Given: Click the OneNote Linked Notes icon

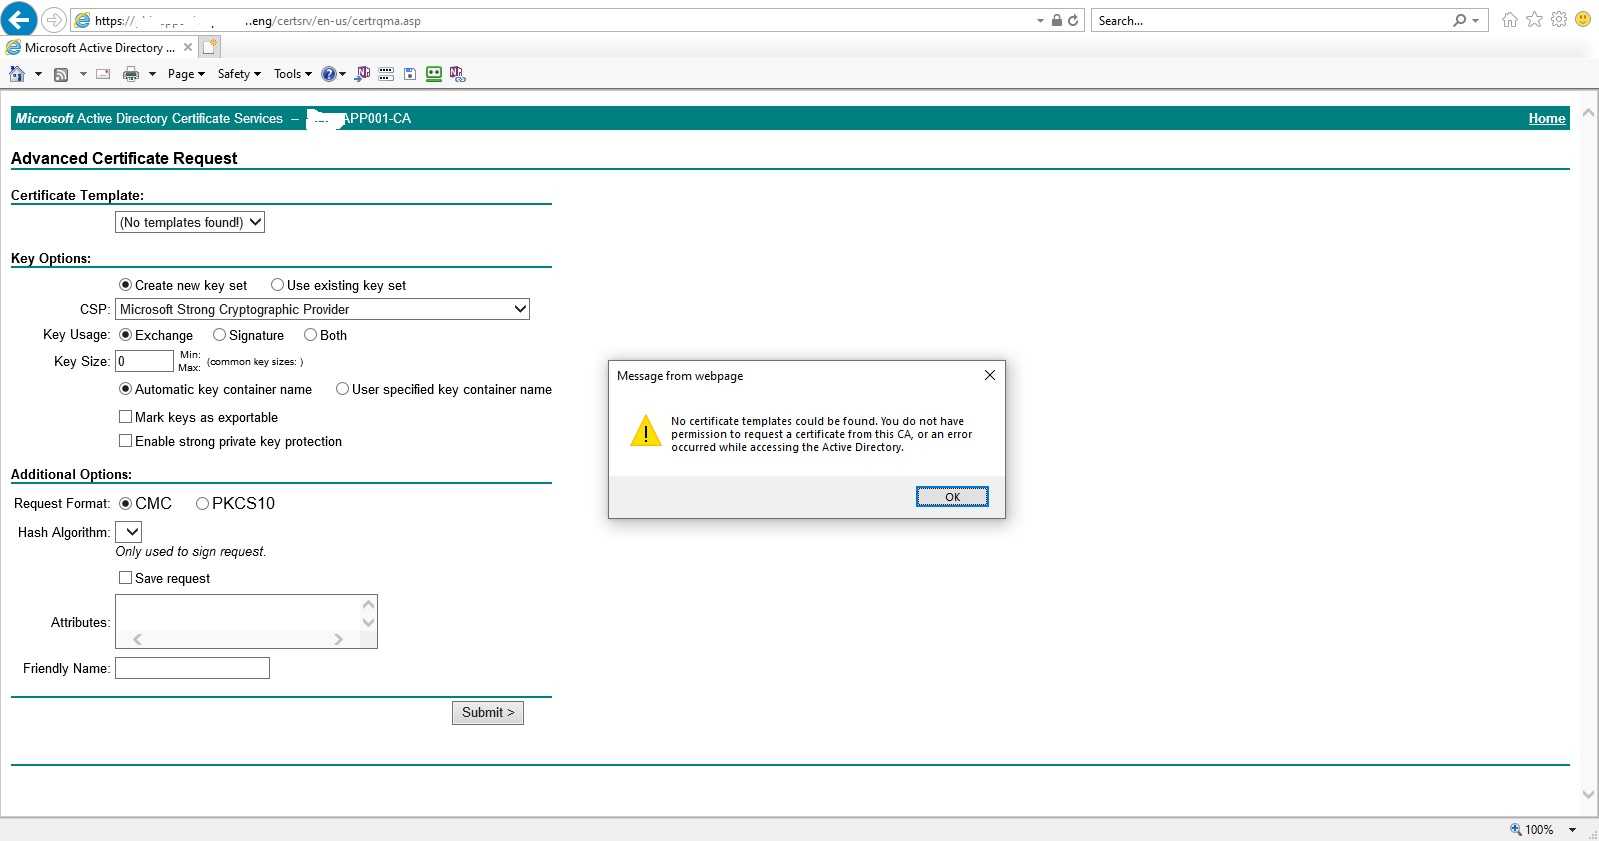Looking at the screenshot, I should tap(458, 74).
